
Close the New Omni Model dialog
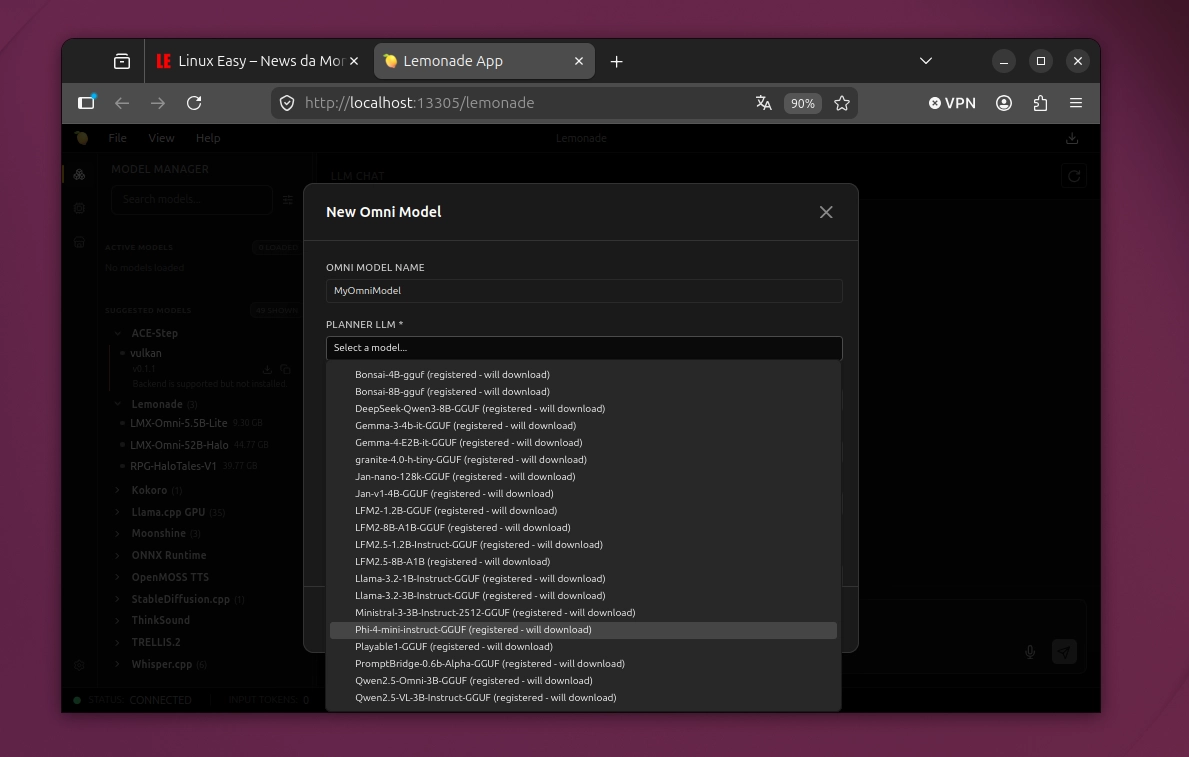tap(826, 212)
